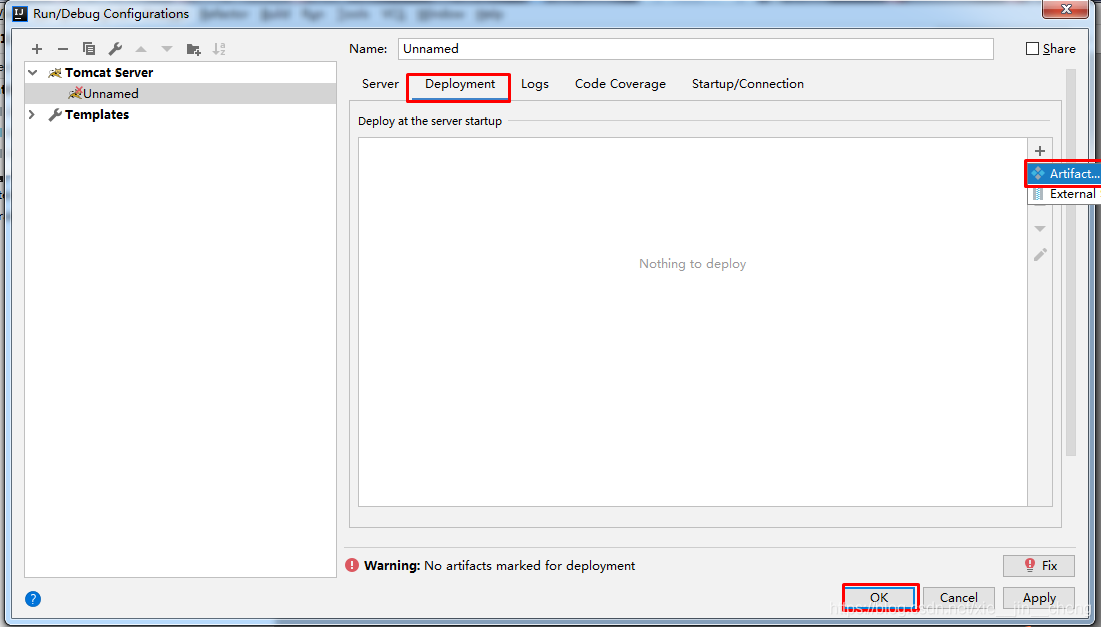Viewport: 1101px width, 627px height.
Task: Create new folder toolbar icon
Action: tap(193, 49)
